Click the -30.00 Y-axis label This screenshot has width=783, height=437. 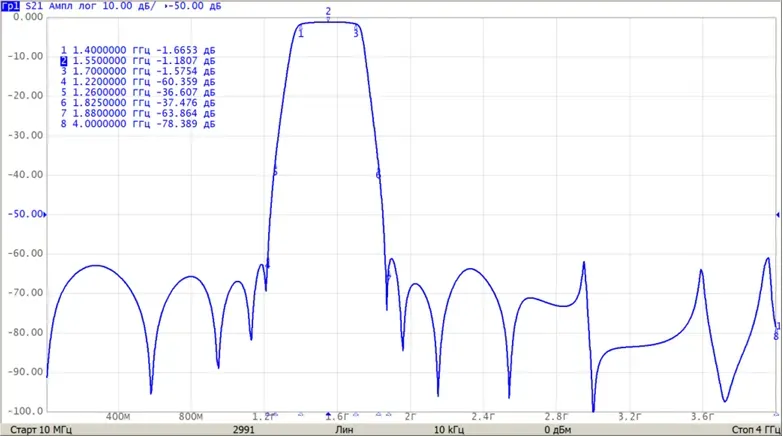(25, 135)
